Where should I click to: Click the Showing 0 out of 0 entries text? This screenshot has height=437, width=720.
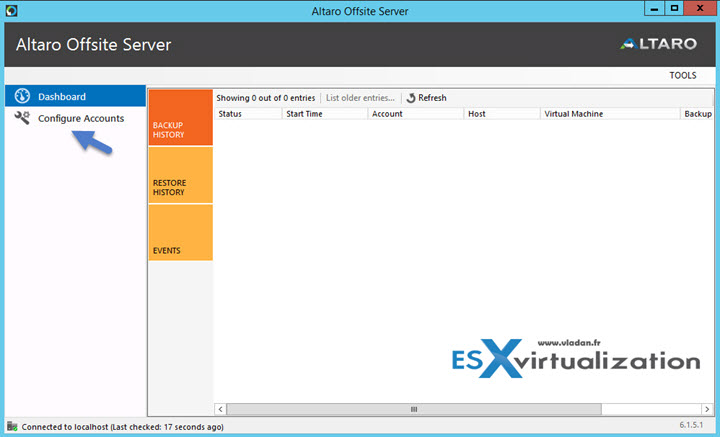click(x=265, y=98)
